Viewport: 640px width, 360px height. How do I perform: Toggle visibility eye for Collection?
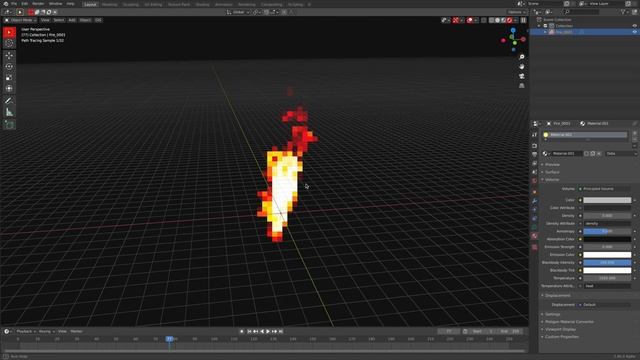point(634,26)
